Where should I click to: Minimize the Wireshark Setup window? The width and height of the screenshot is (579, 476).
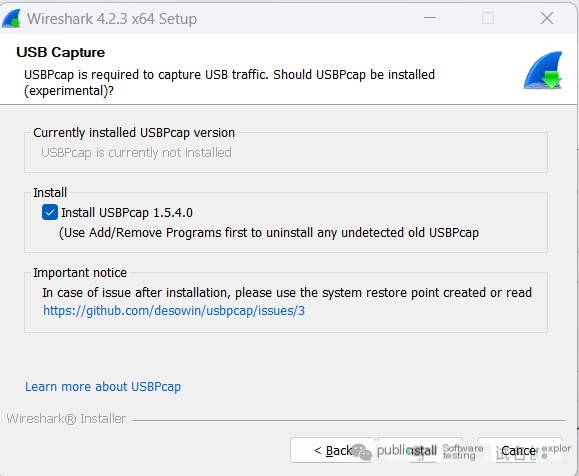click(x=429, y=18)
